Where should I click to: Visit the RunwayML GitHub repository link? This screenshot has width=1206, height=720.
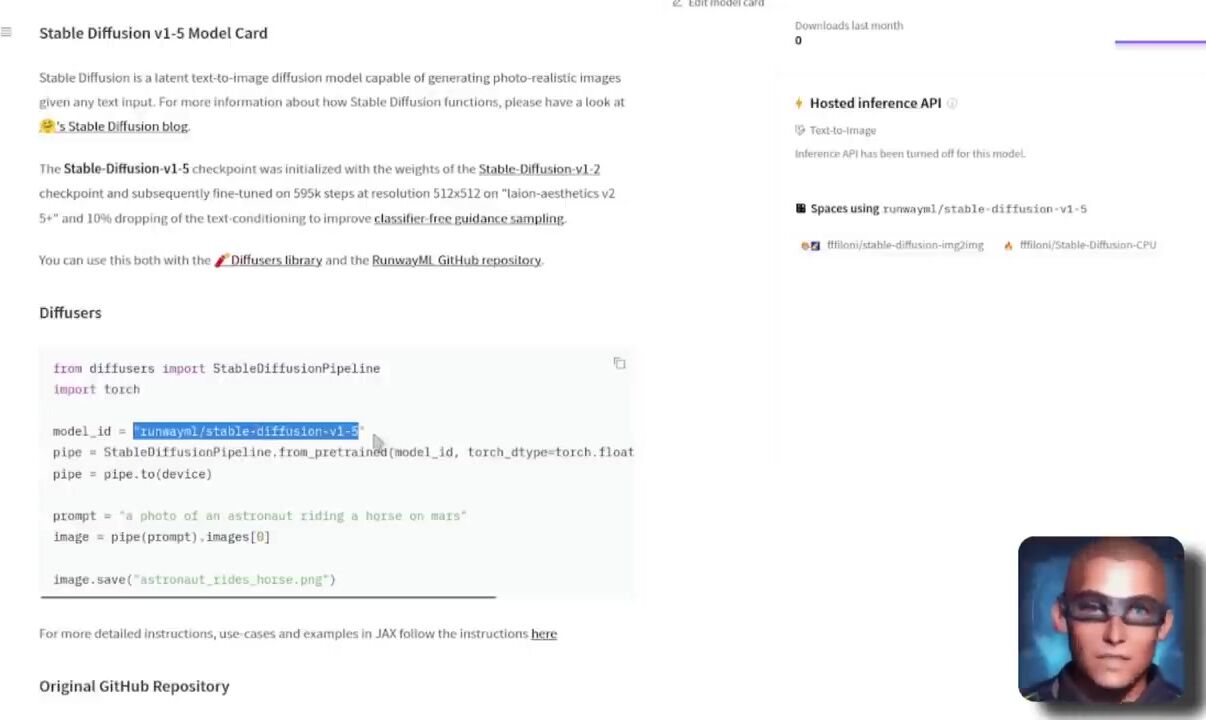[456, 260]
